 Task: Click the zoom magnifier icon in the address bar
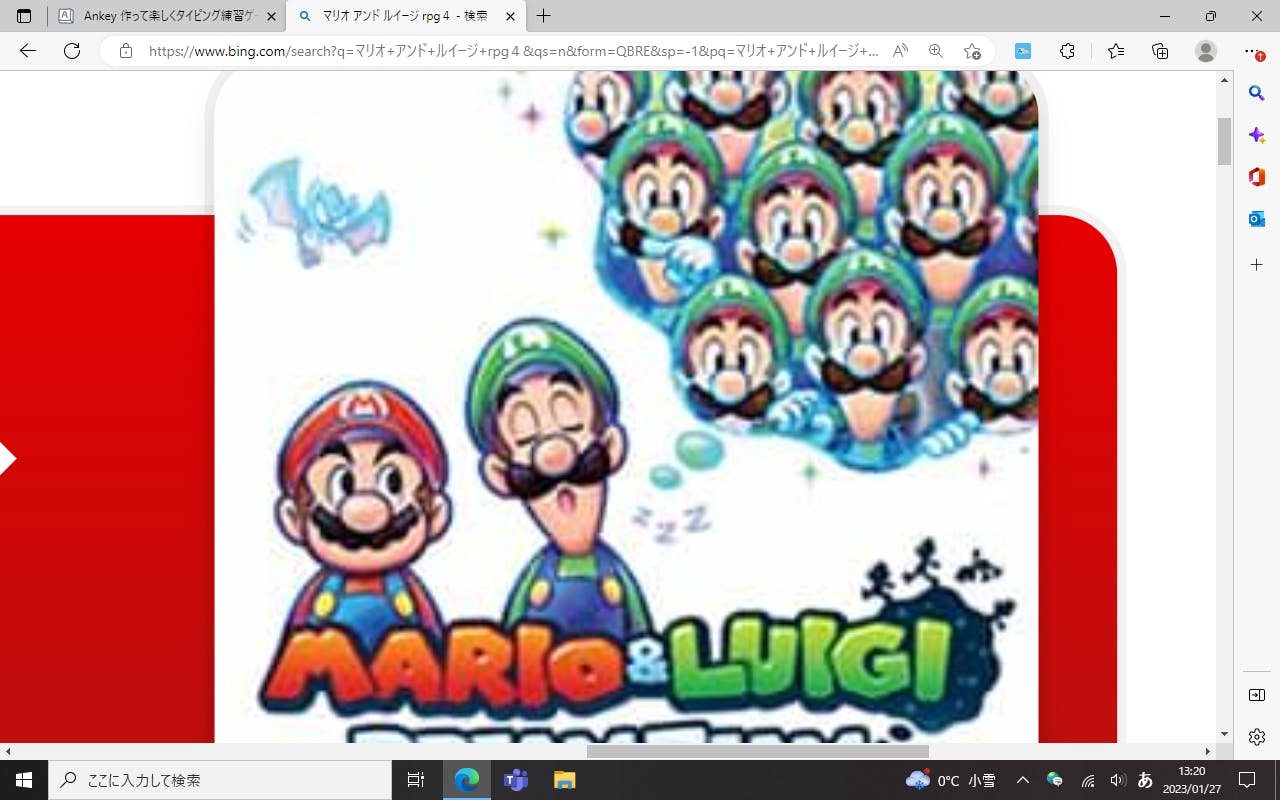[936, 51]
